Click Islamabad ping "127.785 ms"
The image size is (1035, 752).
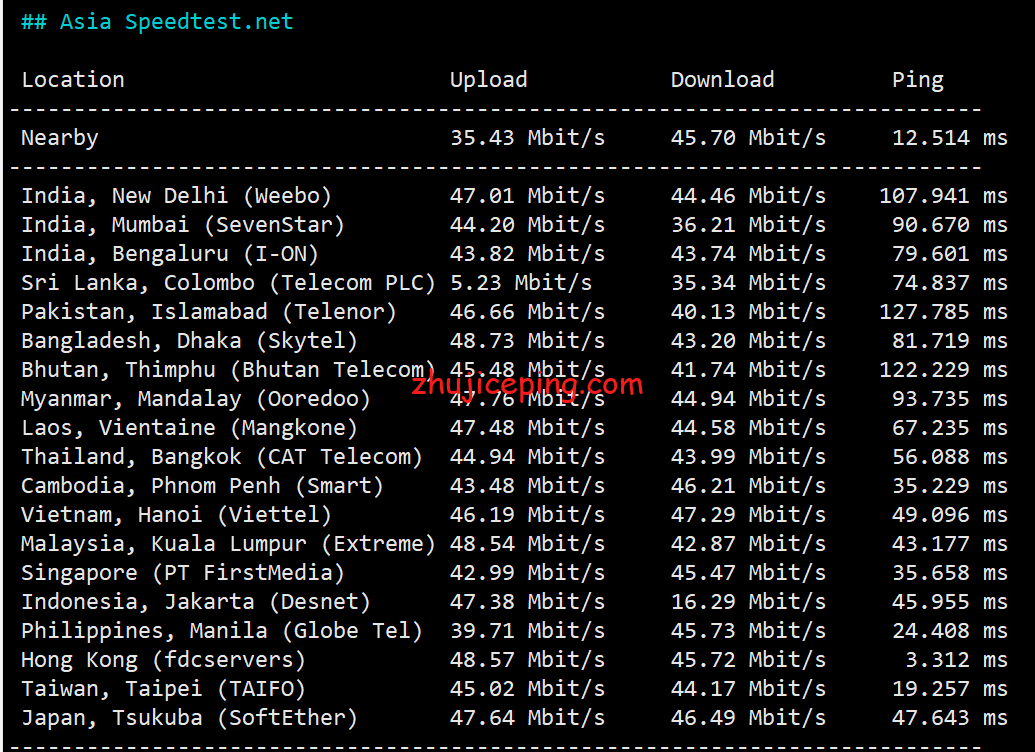[x=943, y=312]
